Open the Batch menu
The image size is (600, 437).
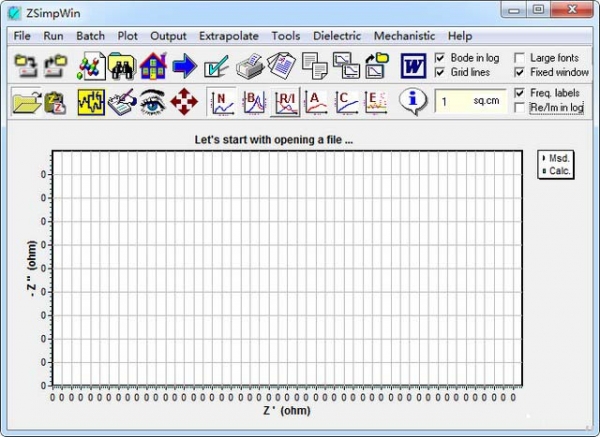coord(90,36)
